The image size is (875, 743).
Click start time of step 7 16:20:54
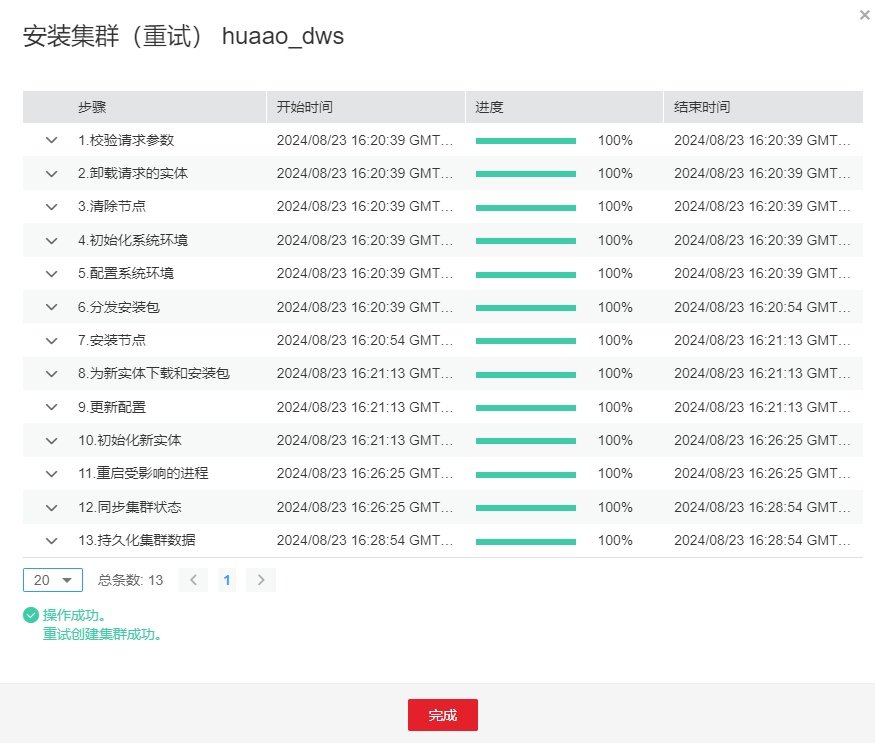click(365, 341)
